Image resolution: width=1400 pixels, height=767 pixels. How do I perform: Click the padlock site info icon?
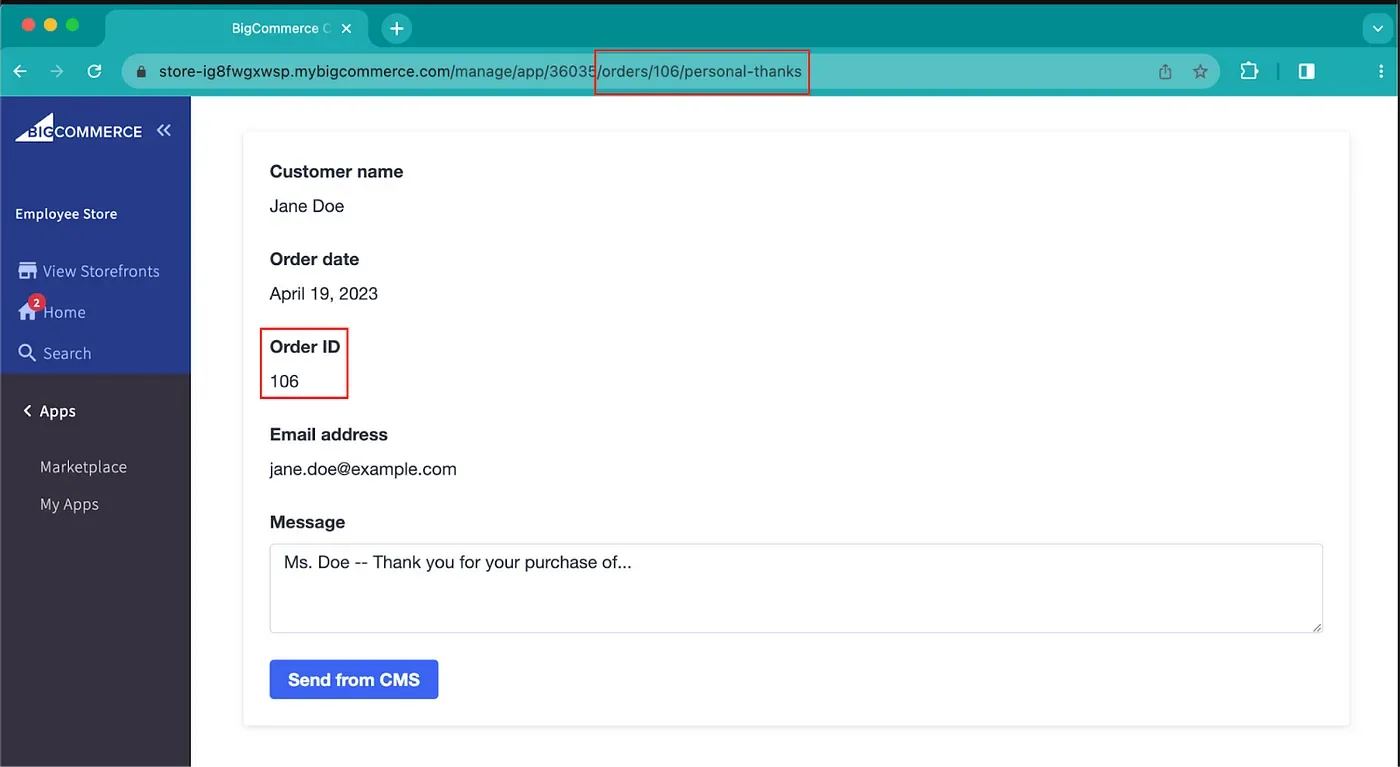click(141, 72)
